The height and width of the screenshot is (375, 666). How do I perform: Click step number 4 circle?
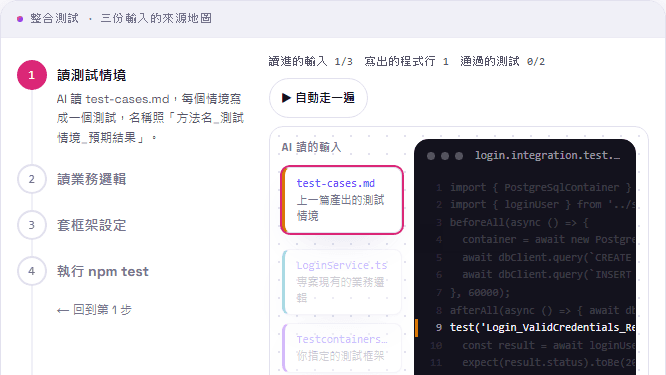pyautogui.click(x=32, y=271)
